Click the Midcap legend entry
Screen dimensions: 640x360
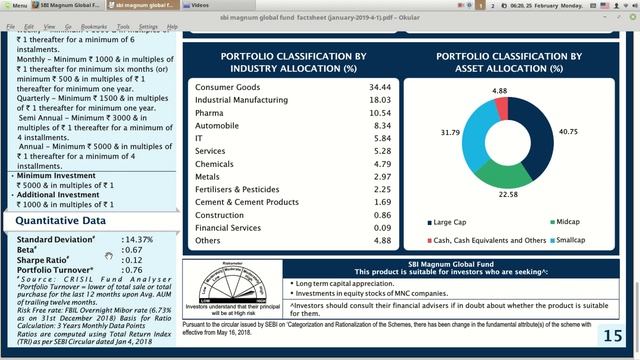[x=565, y=222]
